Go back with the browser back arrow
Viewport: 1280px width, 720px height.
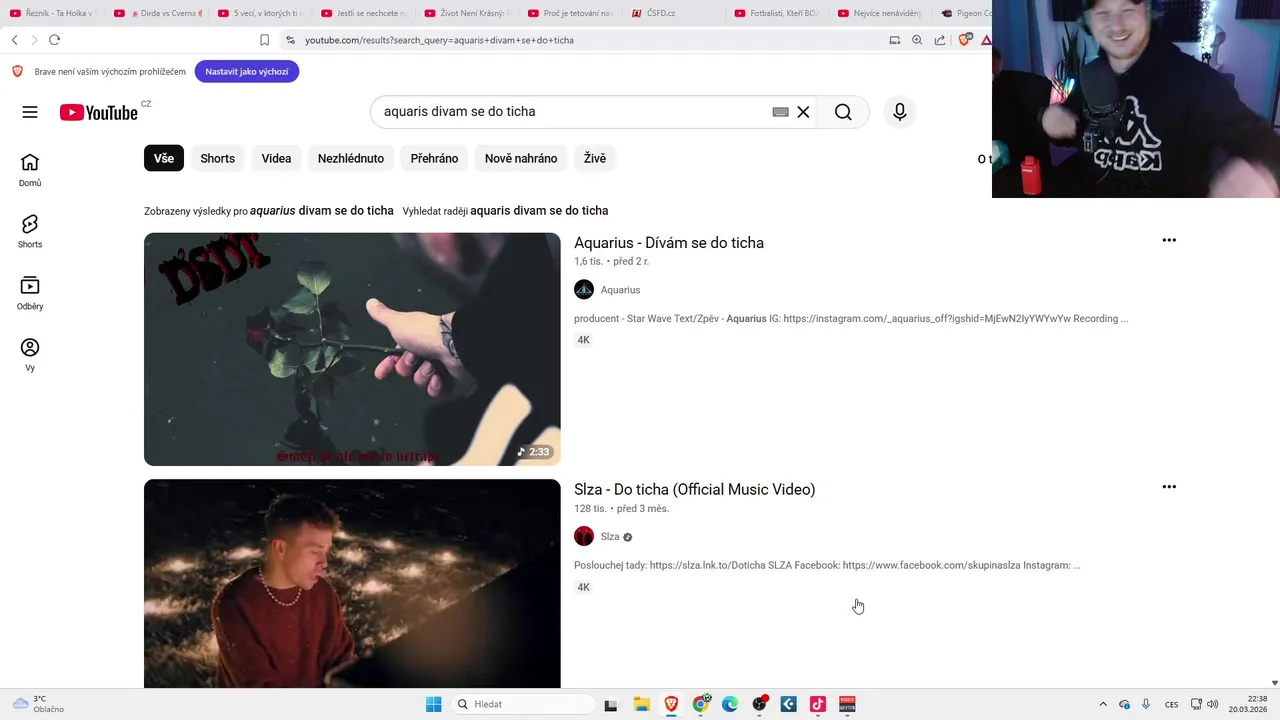pos(14,40)
